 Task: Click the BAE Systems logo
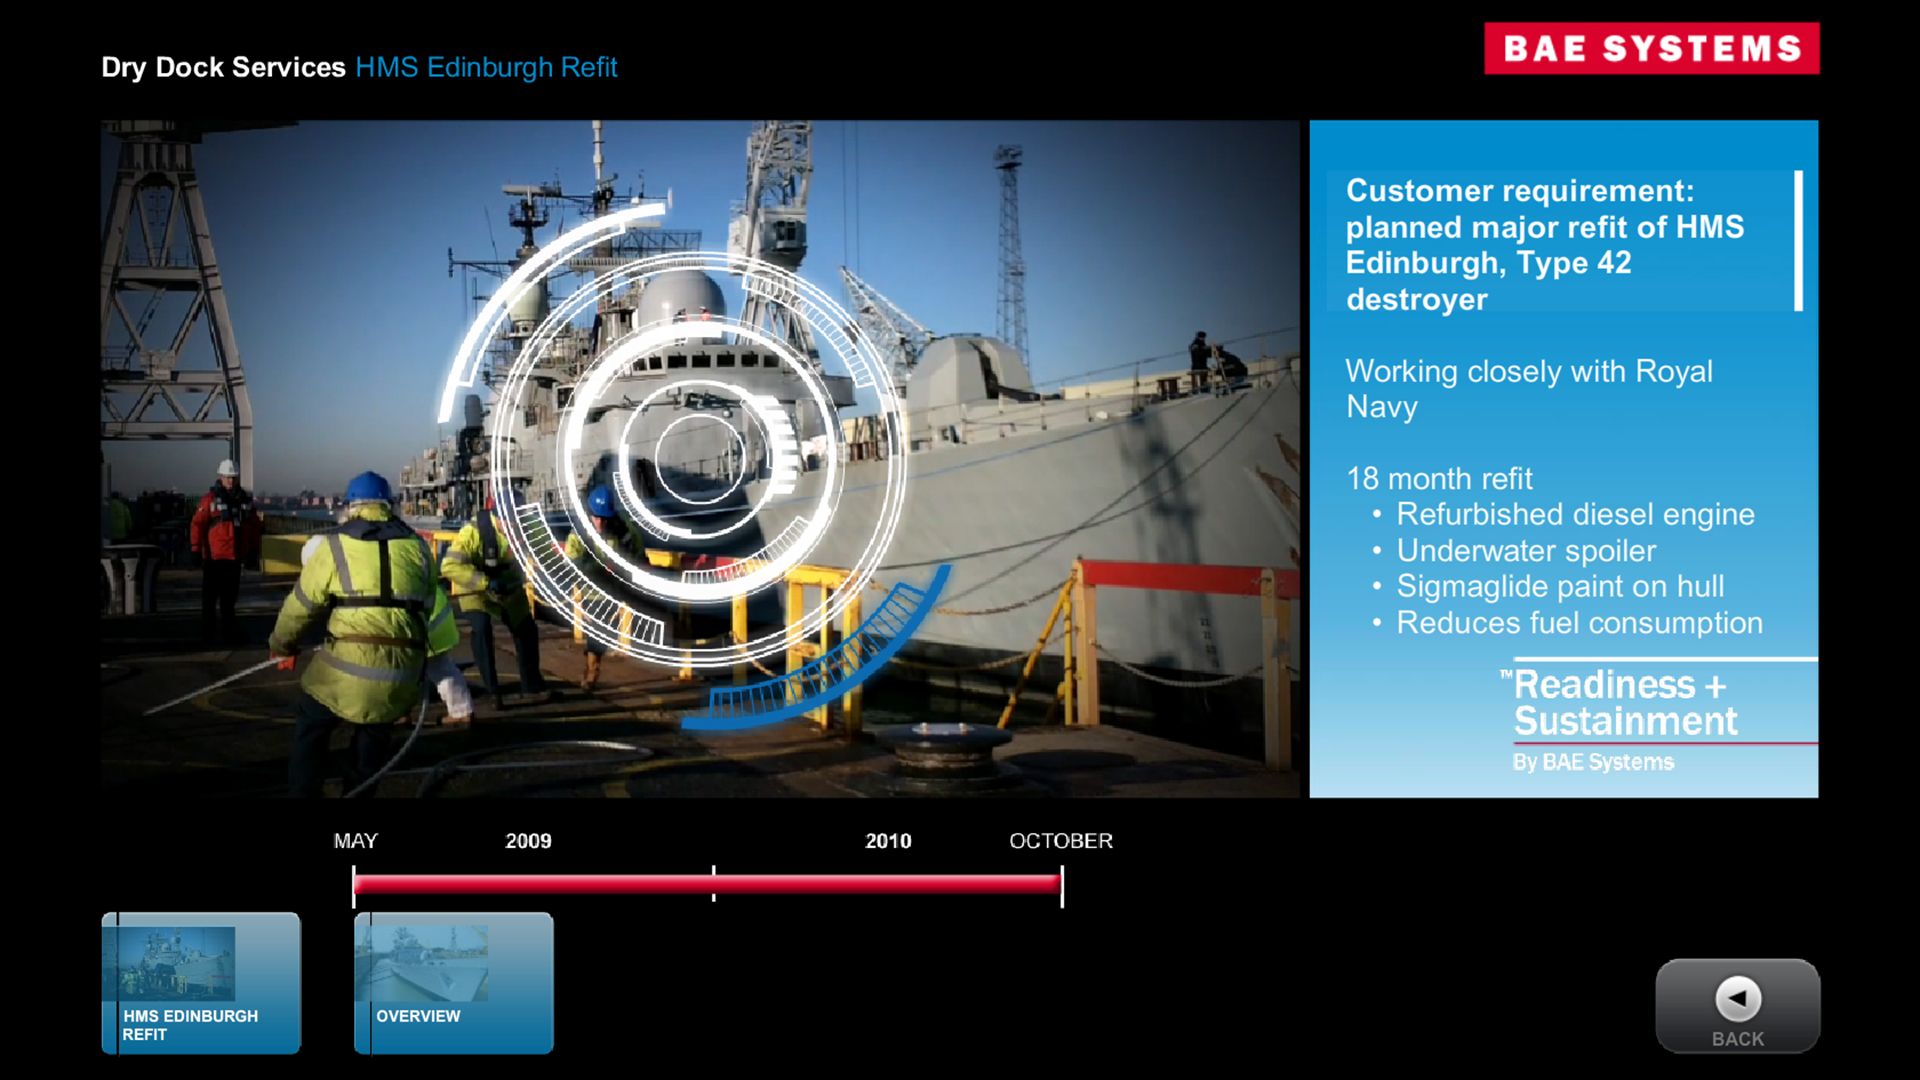tap(1651, 48)
